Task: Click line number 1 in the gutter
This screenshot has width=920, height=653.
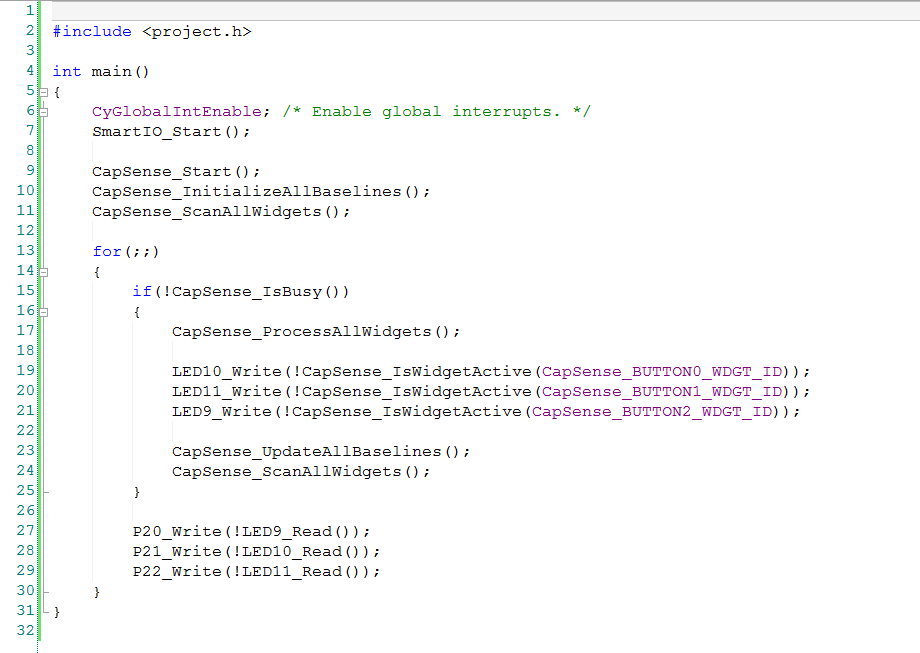Action: tap(30, 11)
